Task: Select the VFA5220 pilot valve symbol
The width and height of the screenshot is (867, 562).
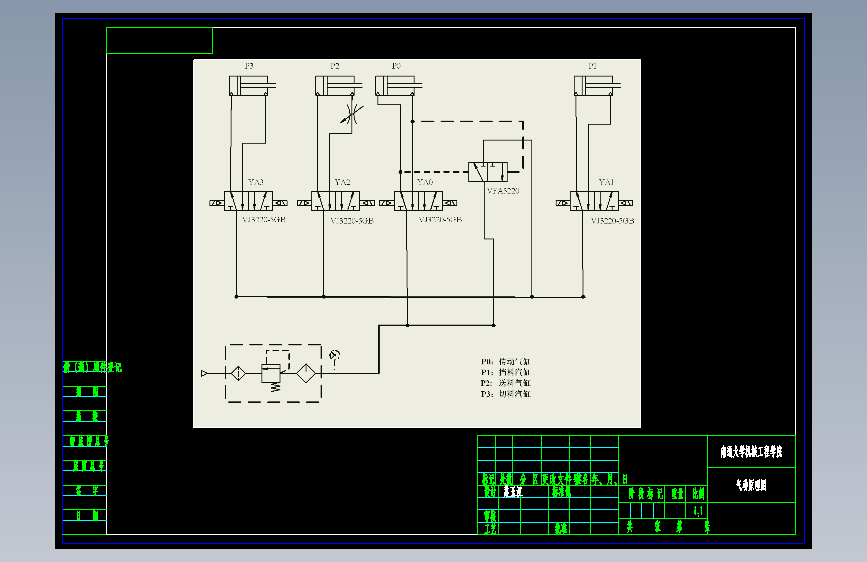Action: click(488, 172)
